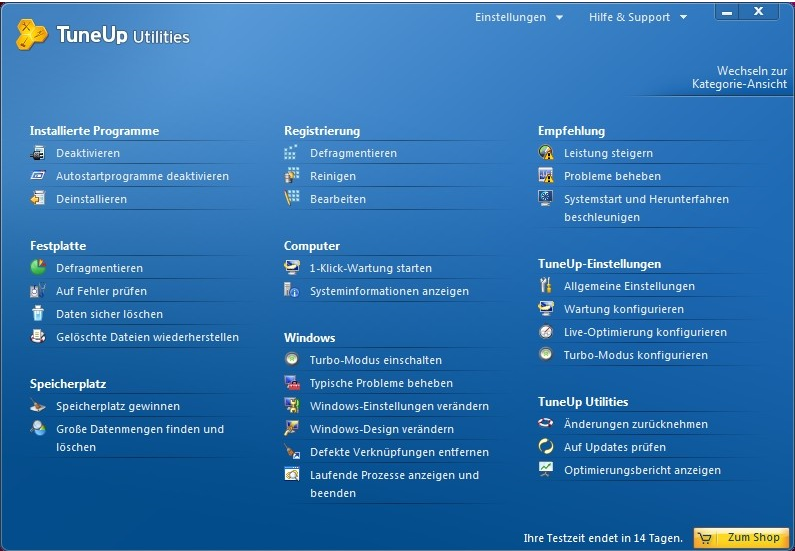The width and height of the screenshot is (795, 551).
Task: Click the Deinstallieren icon under Installierte Programme
Action: coord(38,199)
